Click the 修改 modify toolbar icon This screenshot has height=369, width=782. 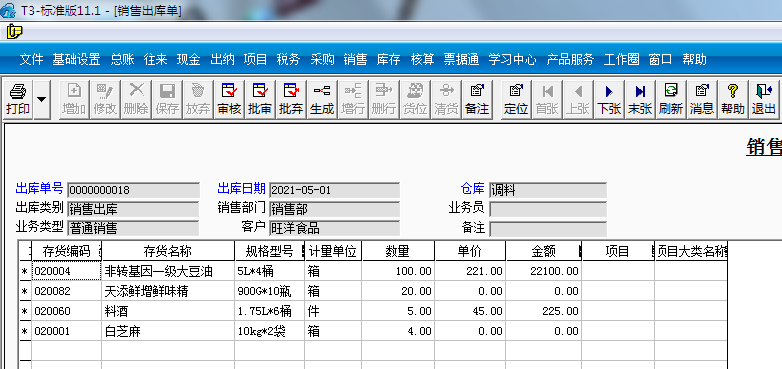pyautogui.click(x=105, y=99)
